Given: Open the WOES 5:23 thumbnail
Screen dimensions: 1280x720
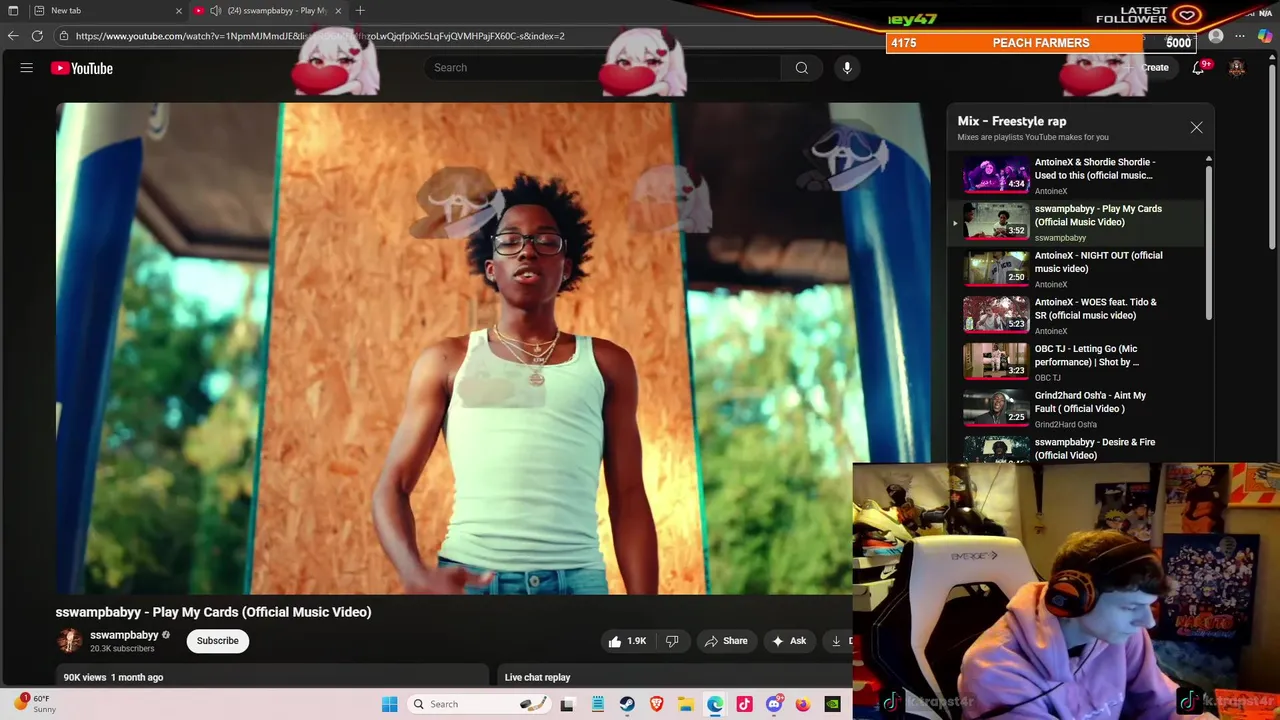Looking at the screenshot, I should pos(995,315).
